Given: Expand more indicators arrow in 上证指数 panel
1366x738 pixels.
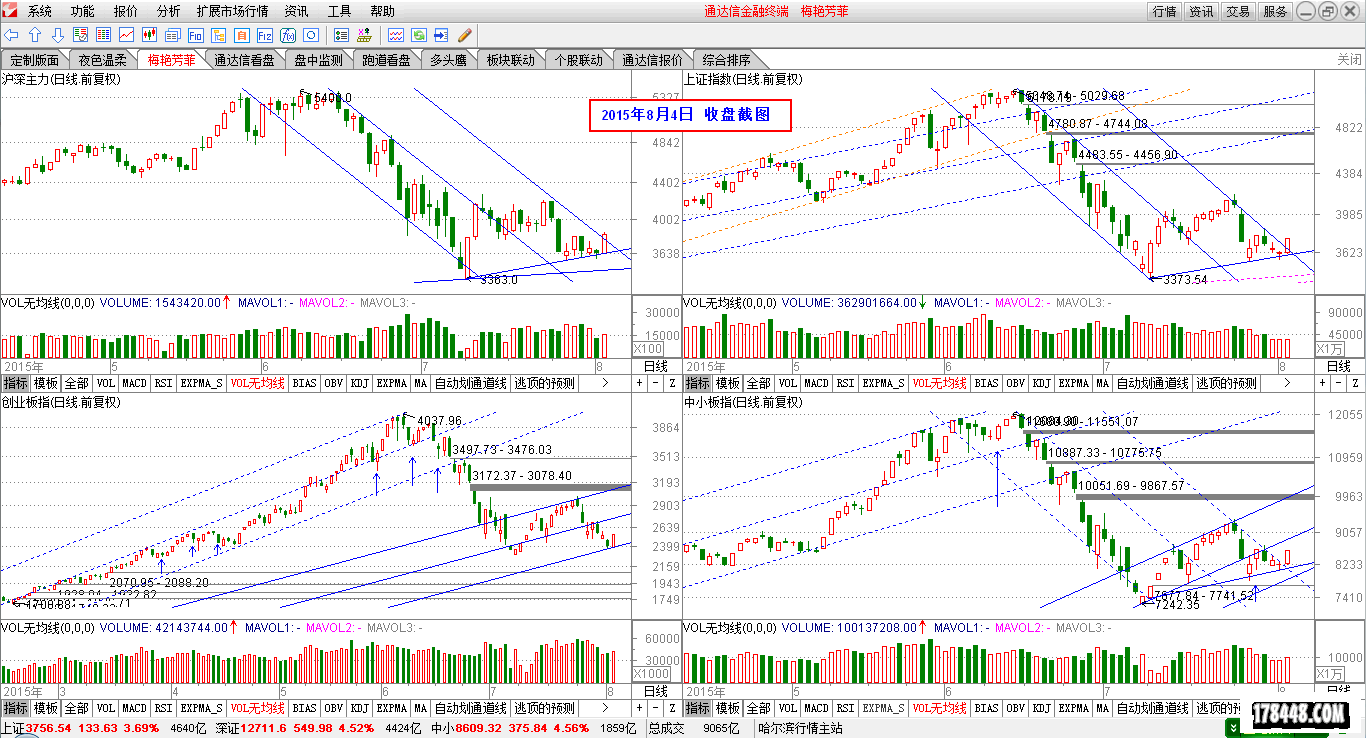Looking at the screenshot, I should 1285,383.
